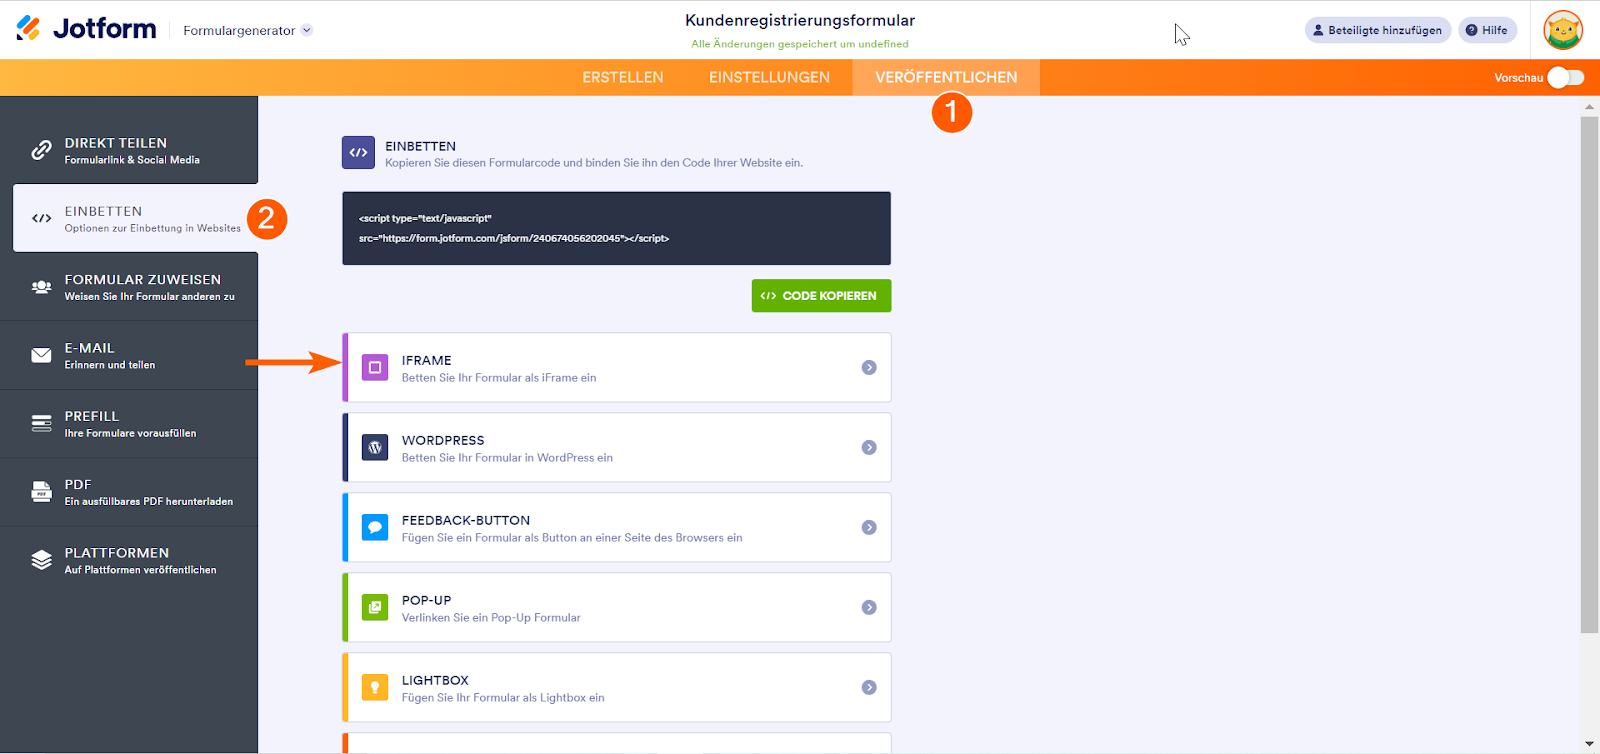Click the Code Kopieren button
The image size is (1600, 754).
pyautogui.click(x=821, y=296)
